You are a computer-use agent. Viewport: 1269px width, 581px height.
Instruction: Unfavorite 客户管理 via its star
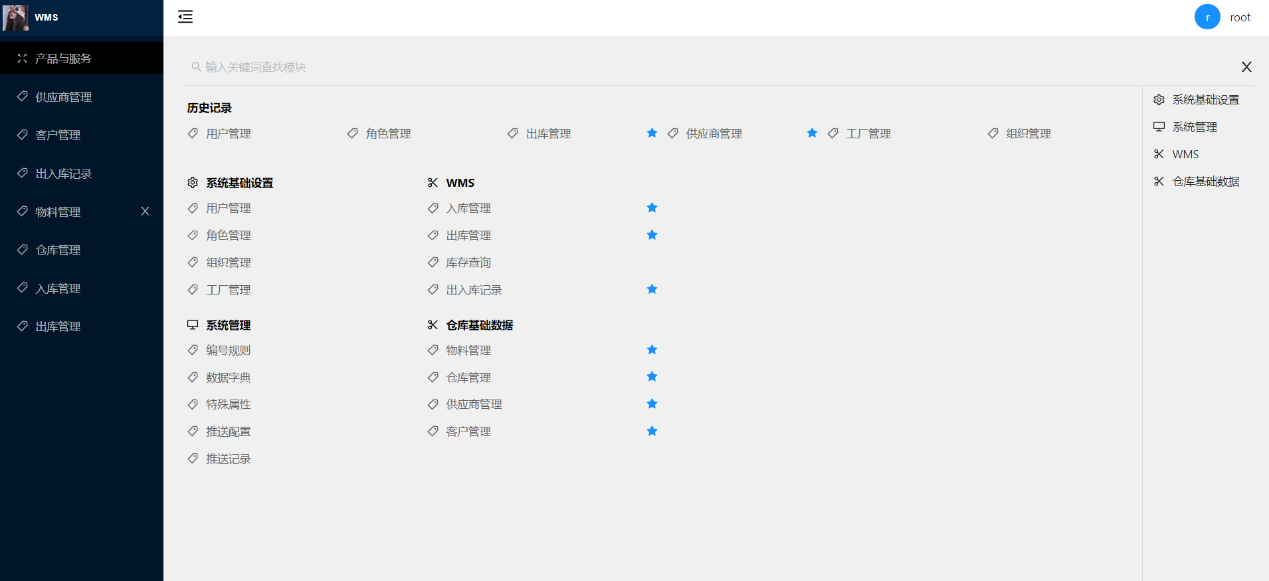(x=652, y=431)
